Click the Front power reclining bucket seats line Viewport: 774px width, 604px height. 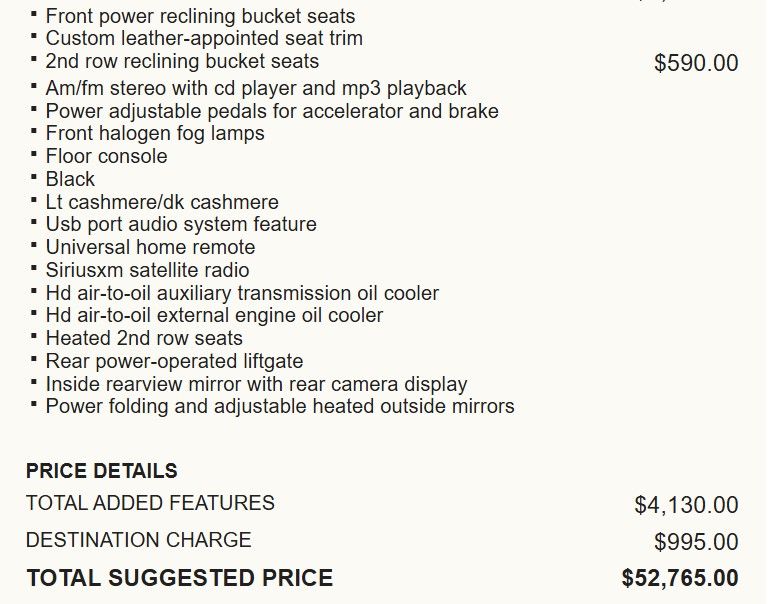200,16
